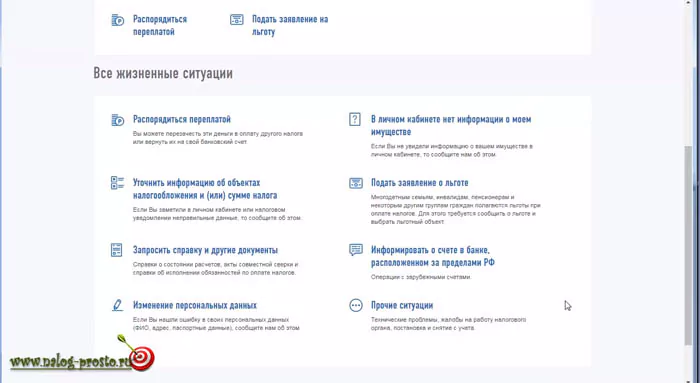Viewport: 700px width, 383px height.
Task: Click speech bubble icon for foreign bank account
Action: click(x=356, y=250)
